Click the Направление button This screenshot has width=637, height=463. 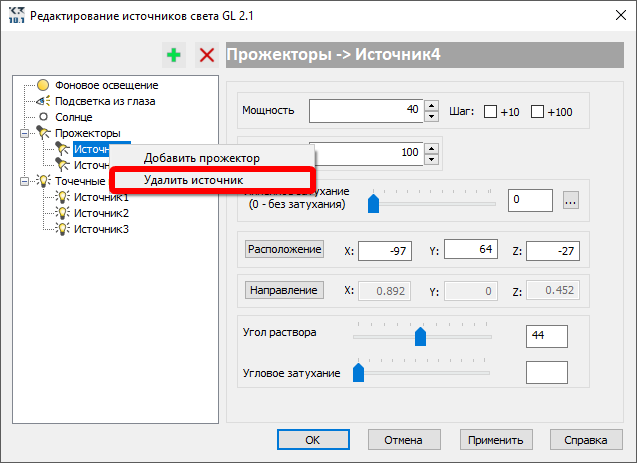click(284, 290)
